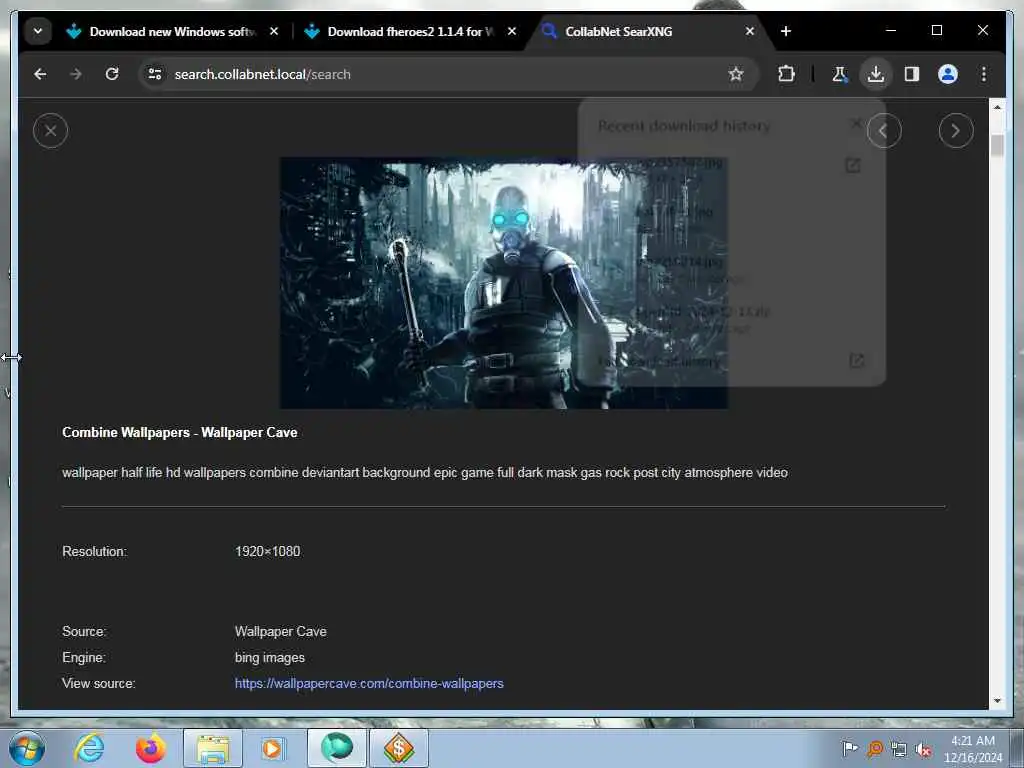The height and width of the screenshot is (768, 1024).
Task: Click the bing images engine value
Action: click(270, 657)
